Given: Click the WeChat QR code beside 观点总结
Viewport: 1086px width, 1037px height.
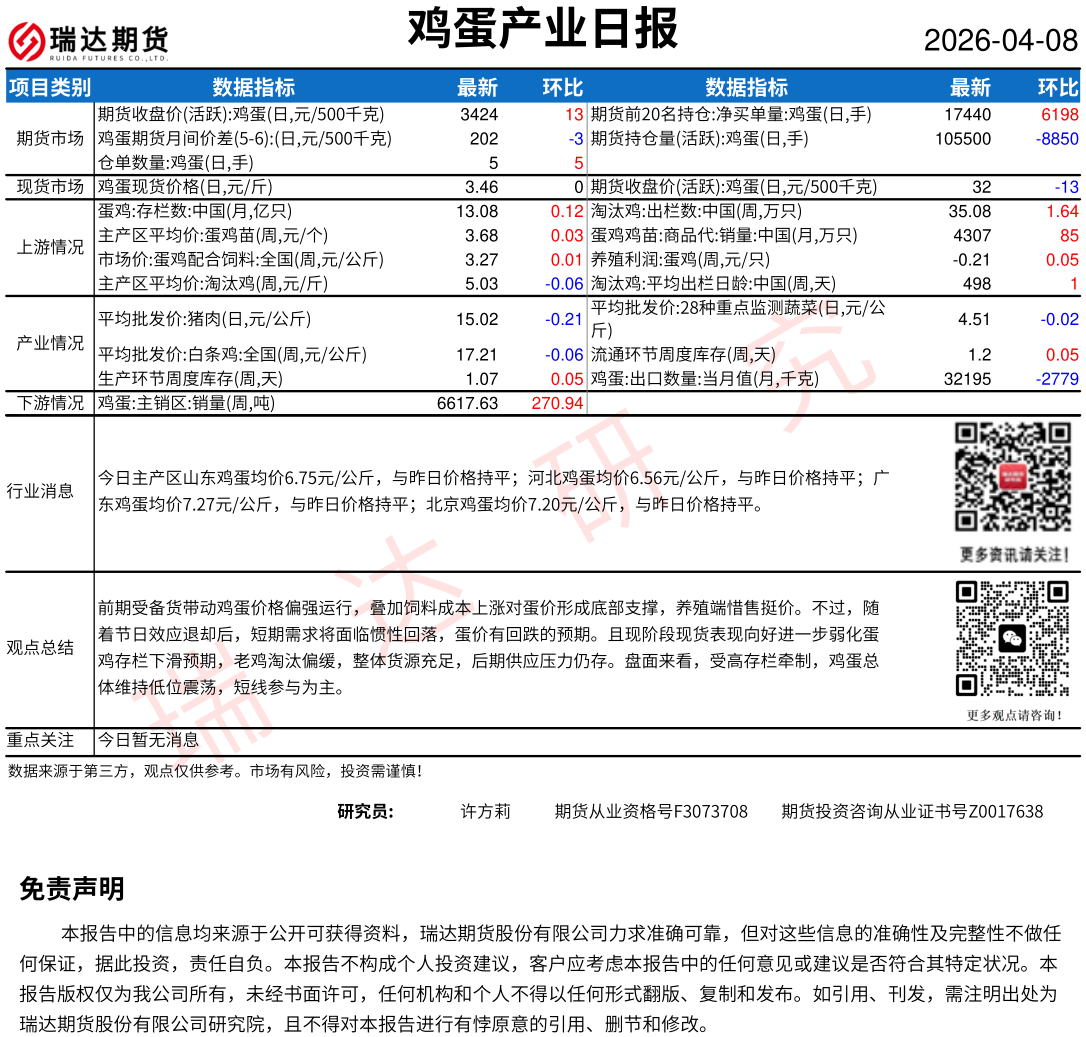Looking at the screenshot, I should (1013, 638).
